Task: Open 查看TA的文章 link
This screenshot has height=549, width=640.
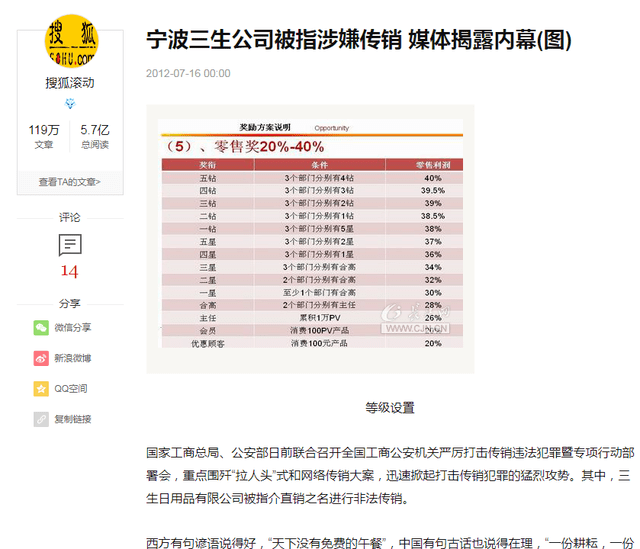Action: [x=70, y=182]
